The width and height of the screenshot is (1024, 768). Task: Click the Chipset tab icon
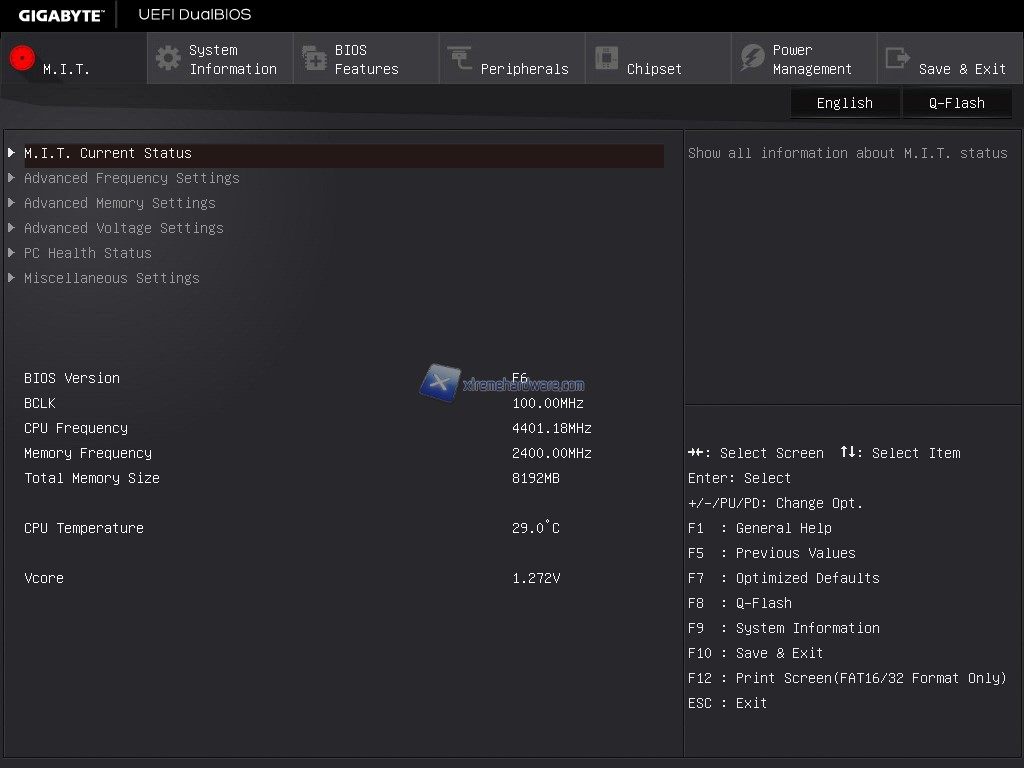pyautogui.click(x=606, y=58)
